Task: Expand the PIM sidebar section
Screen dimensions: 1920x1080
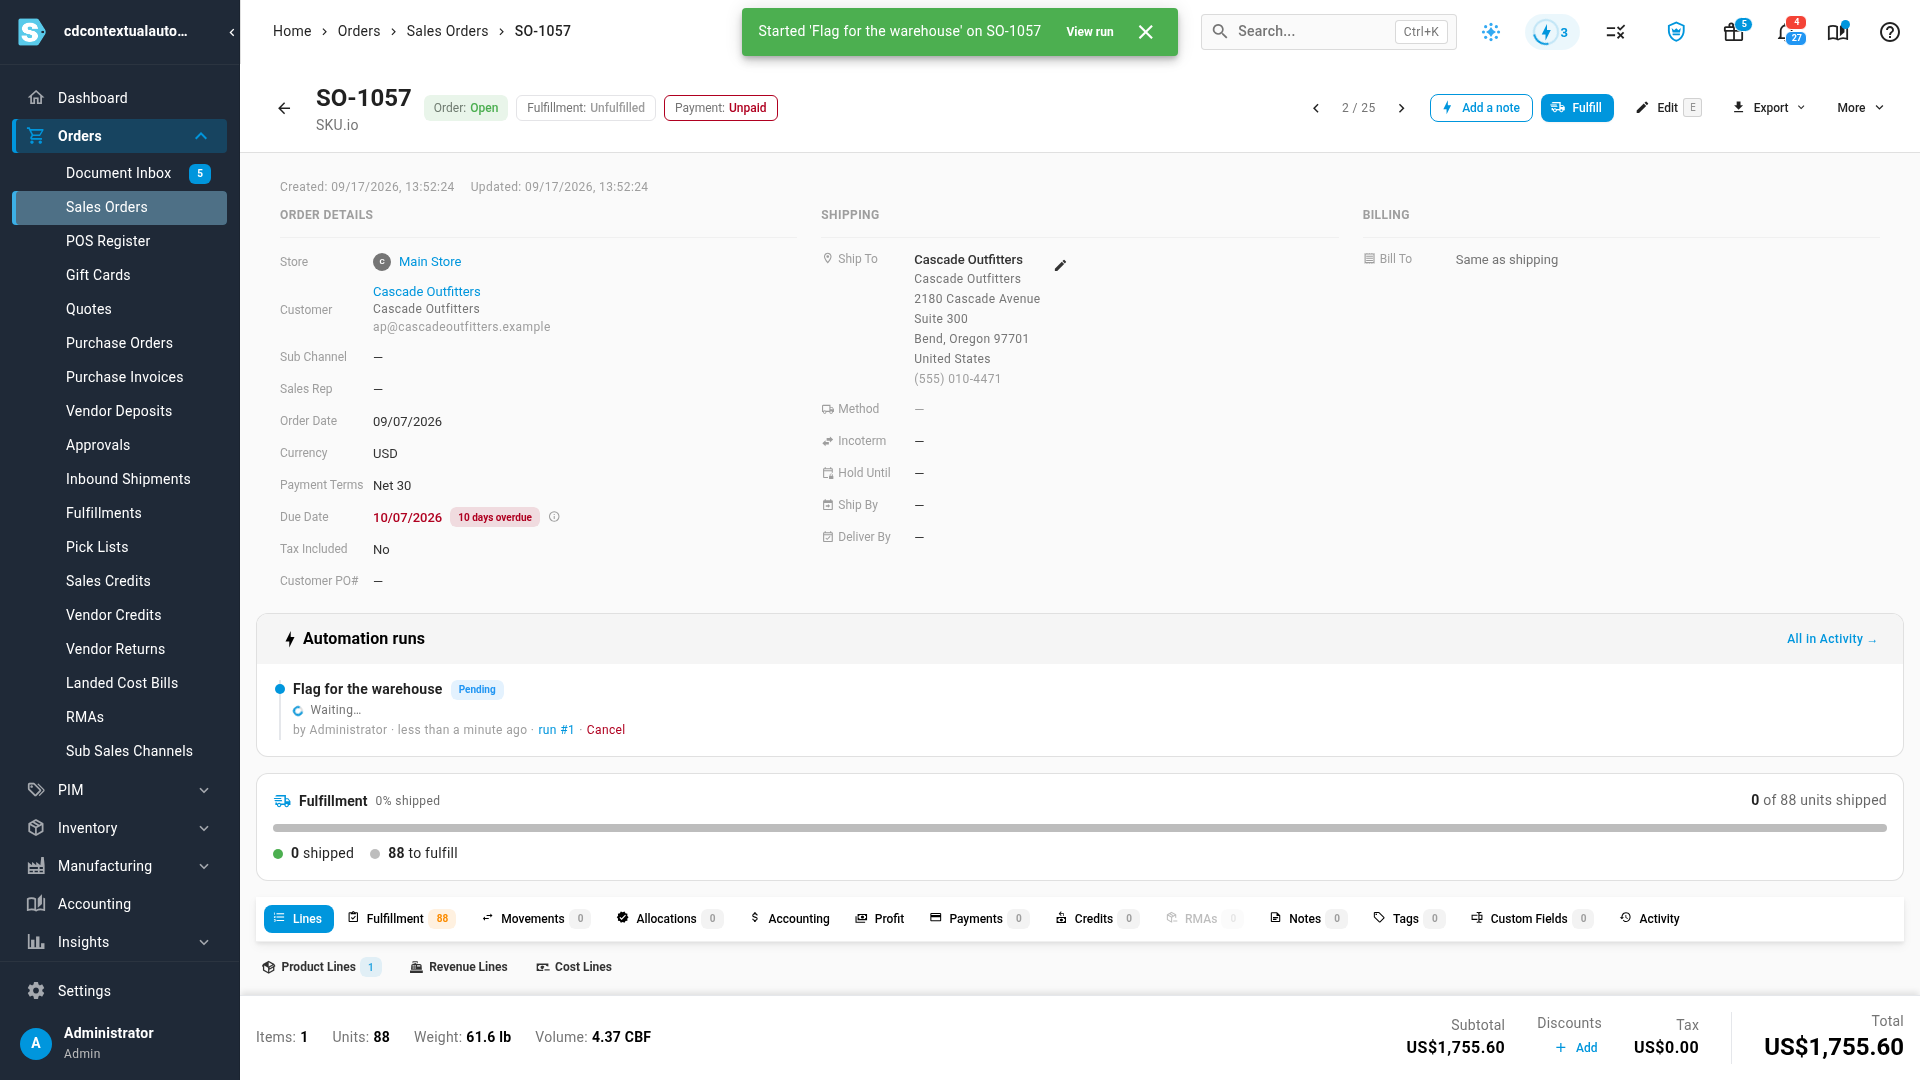Action: [x=204, y=790]
